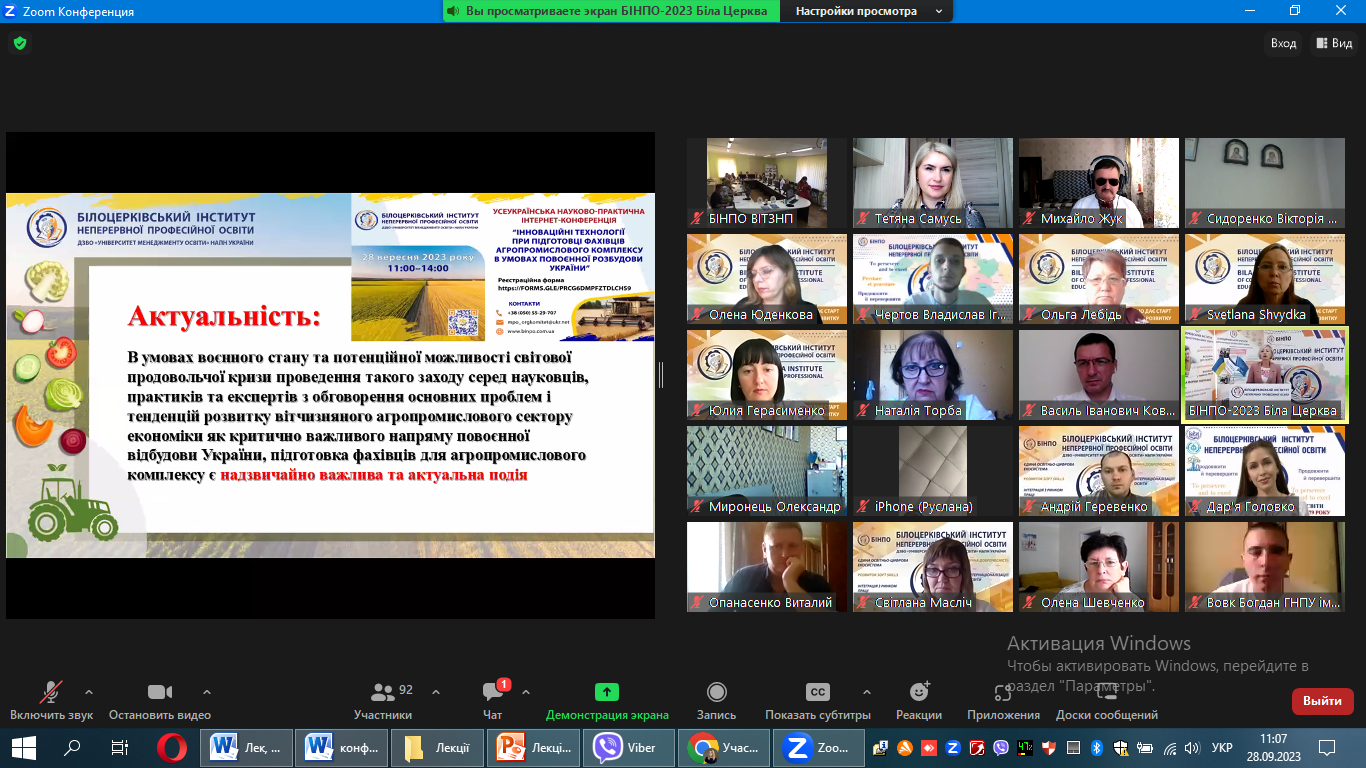Screen dimensions: 1366x768
Task: Click the divider handle between slide and gallery
Action: (x=660, y=375)
